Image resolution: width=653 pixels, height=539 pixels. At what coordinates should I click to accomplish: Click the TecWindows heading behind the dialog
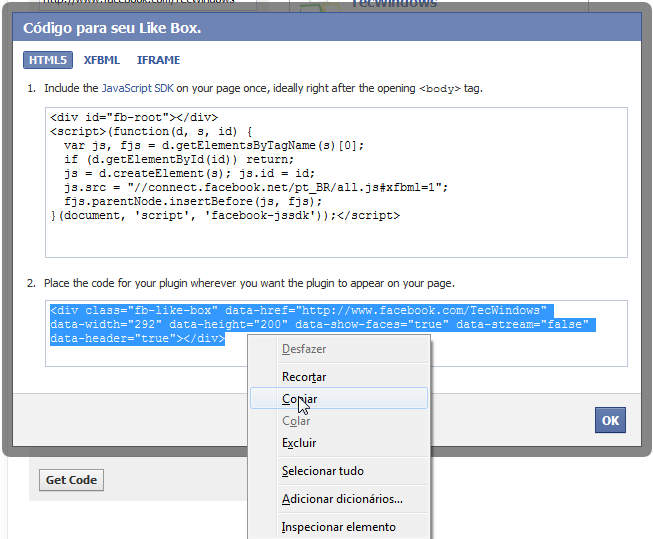point(393,4)
